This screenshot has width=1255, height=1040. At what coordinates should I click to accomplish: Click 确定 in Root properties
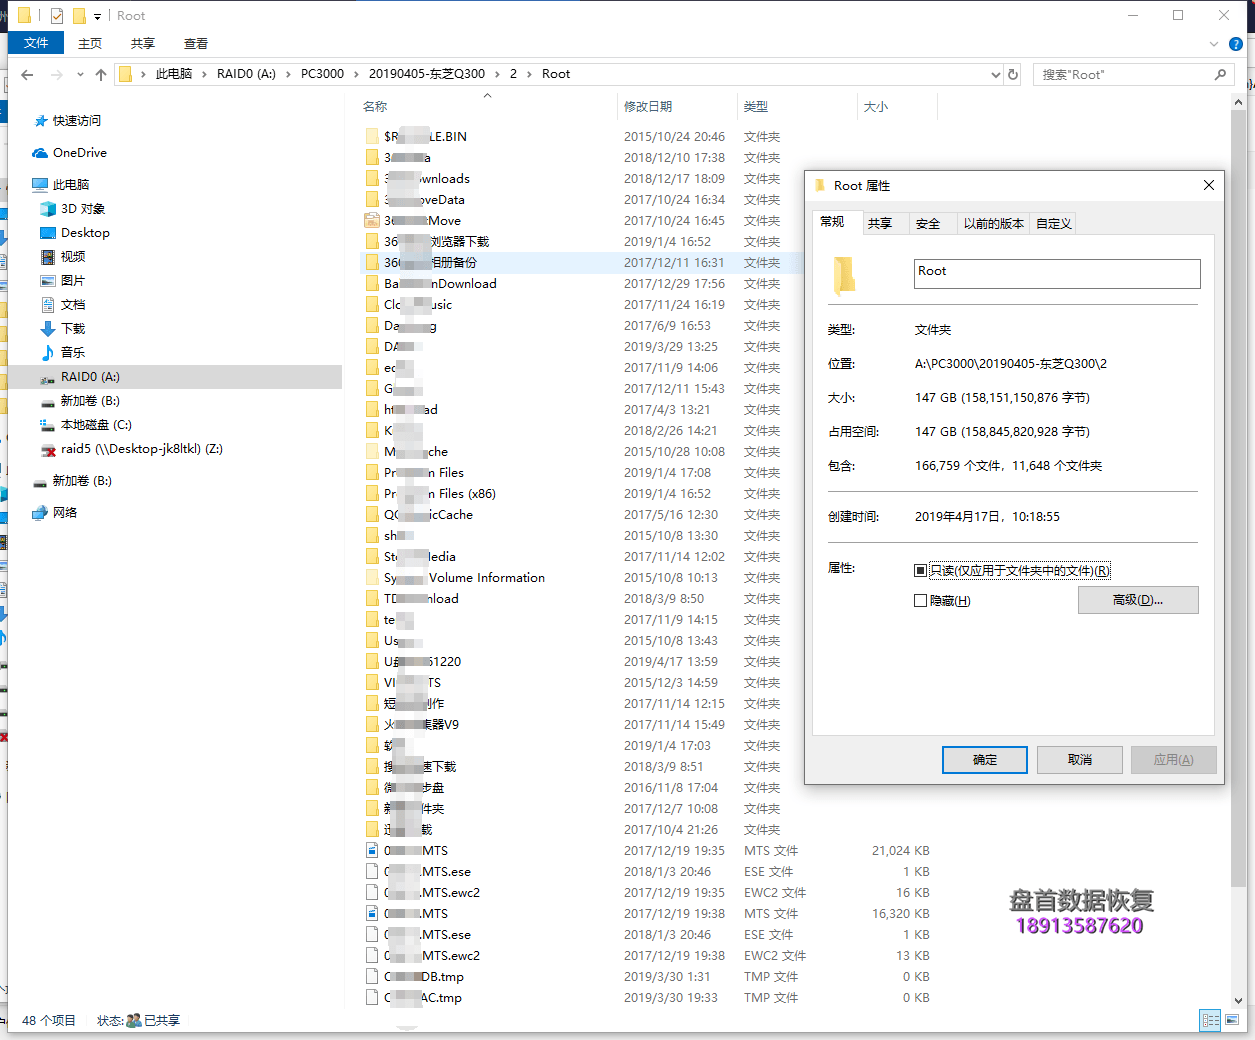(985, 760)
